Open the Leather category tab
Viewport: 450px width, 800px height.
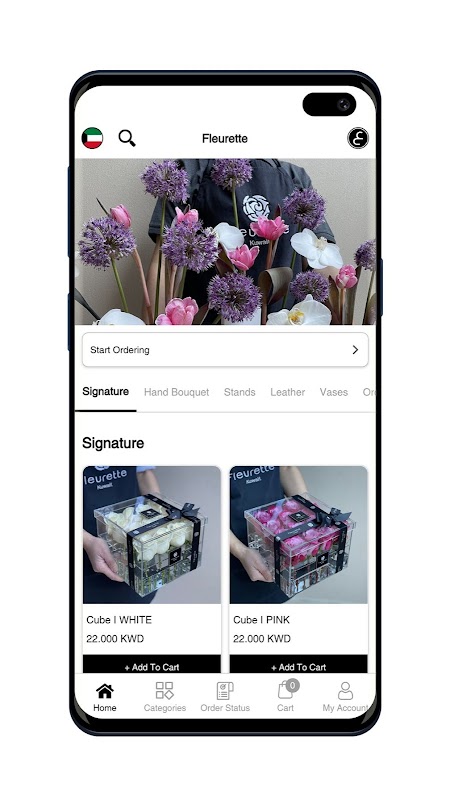(288, 392)
